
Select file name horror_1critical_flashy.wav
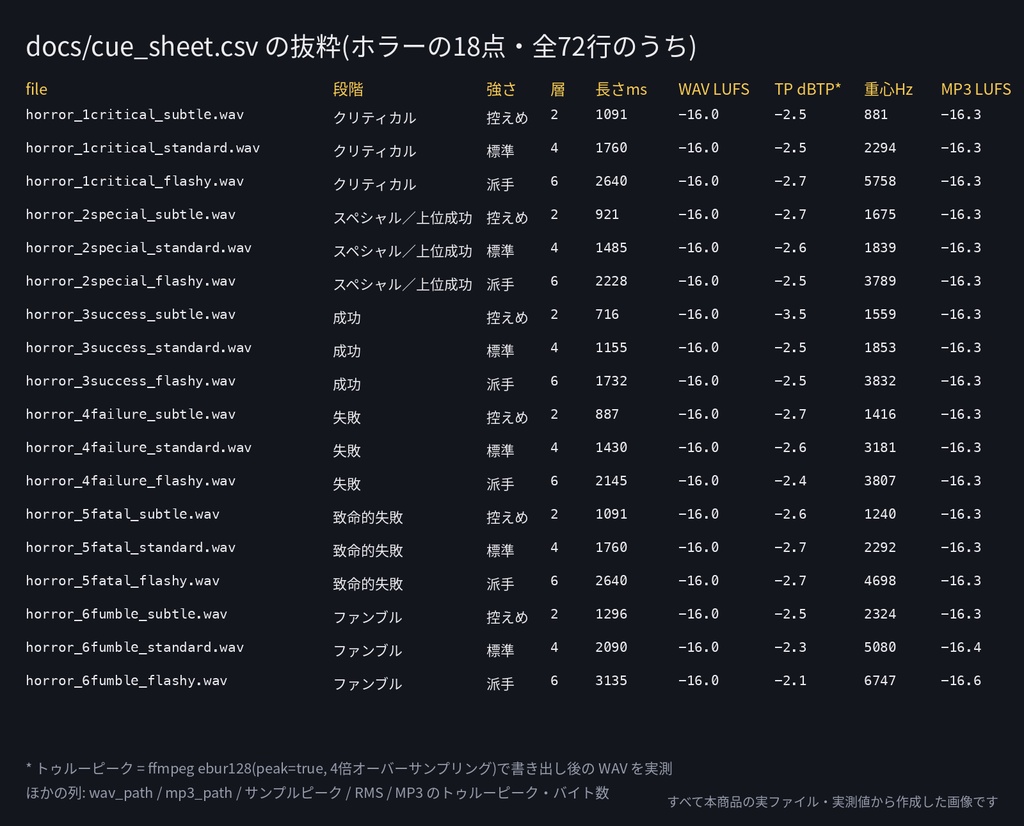tap(135, 181)
